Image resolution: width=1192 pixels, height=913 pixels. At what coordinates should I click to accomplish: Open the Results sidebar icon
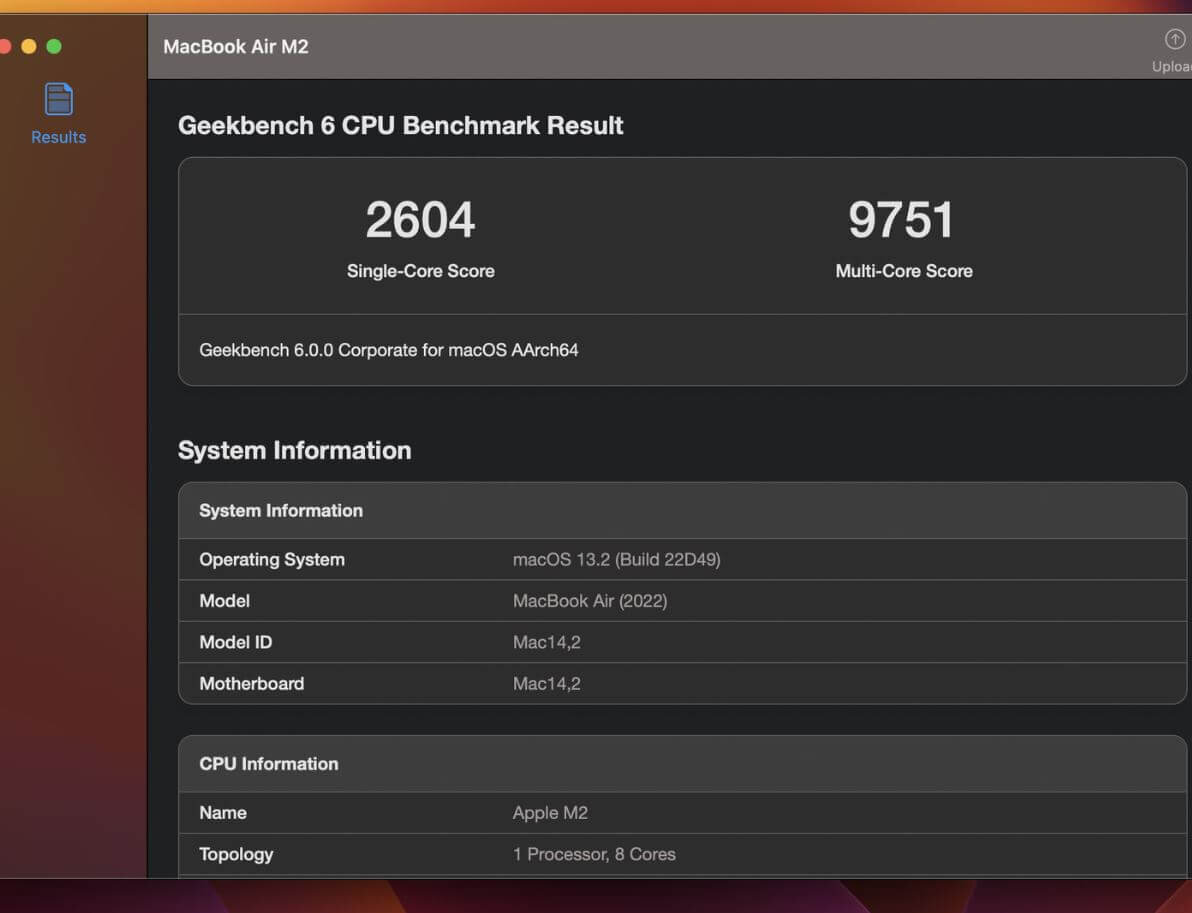[x=59, y=99]
